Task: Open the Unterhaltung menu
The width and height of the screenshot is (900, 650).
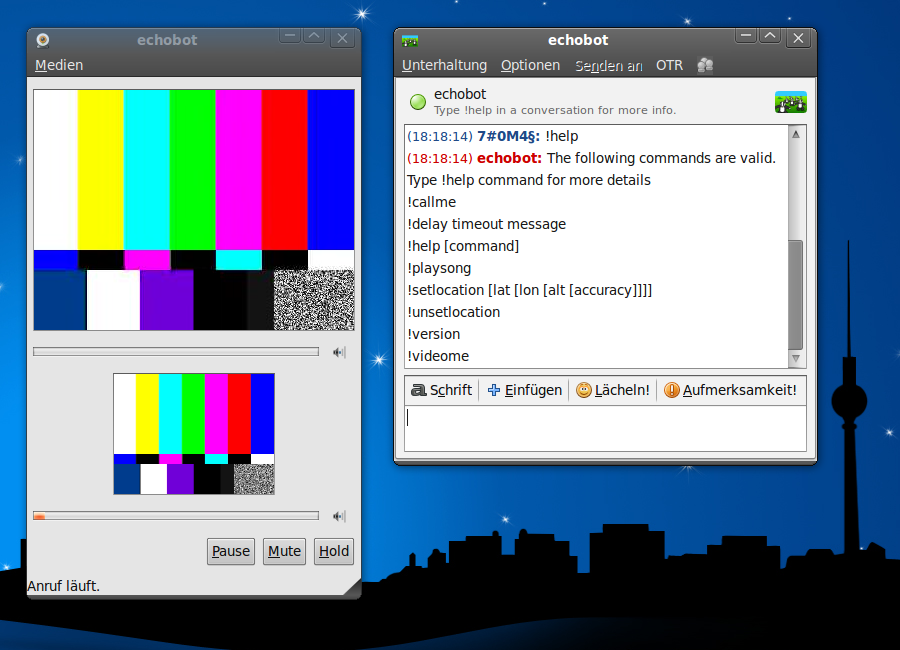Action: point(444,65)
